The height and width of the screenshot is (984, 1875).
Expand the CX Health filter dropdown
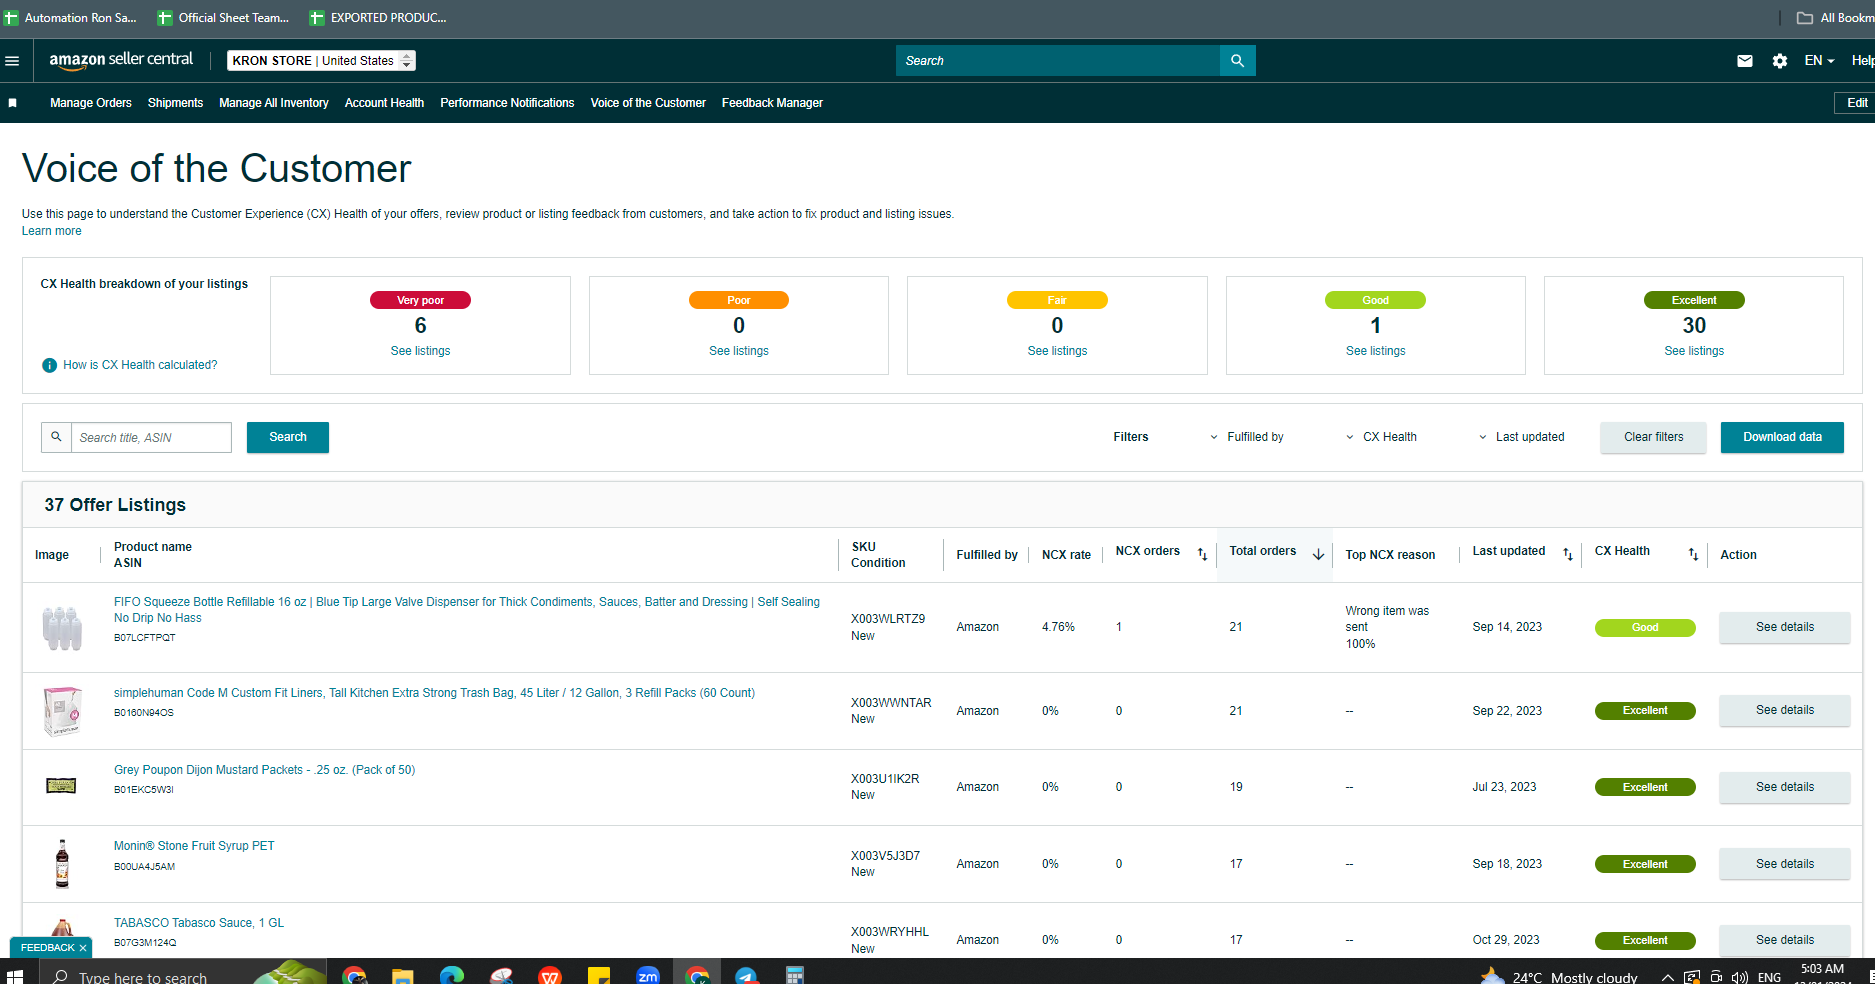1381,437
